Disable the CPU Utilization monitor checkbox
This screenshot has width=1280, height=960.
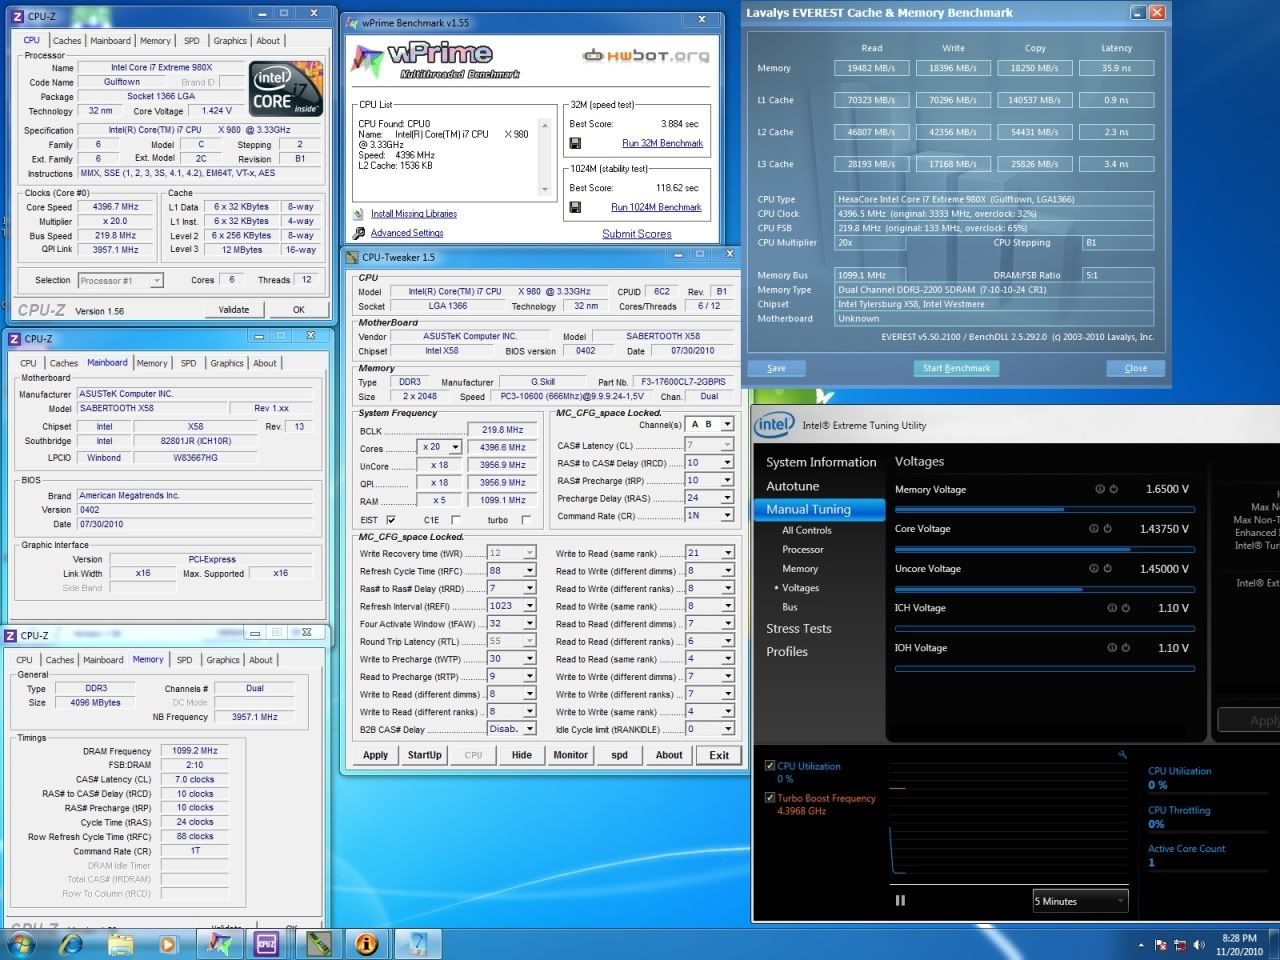point(770,766)
